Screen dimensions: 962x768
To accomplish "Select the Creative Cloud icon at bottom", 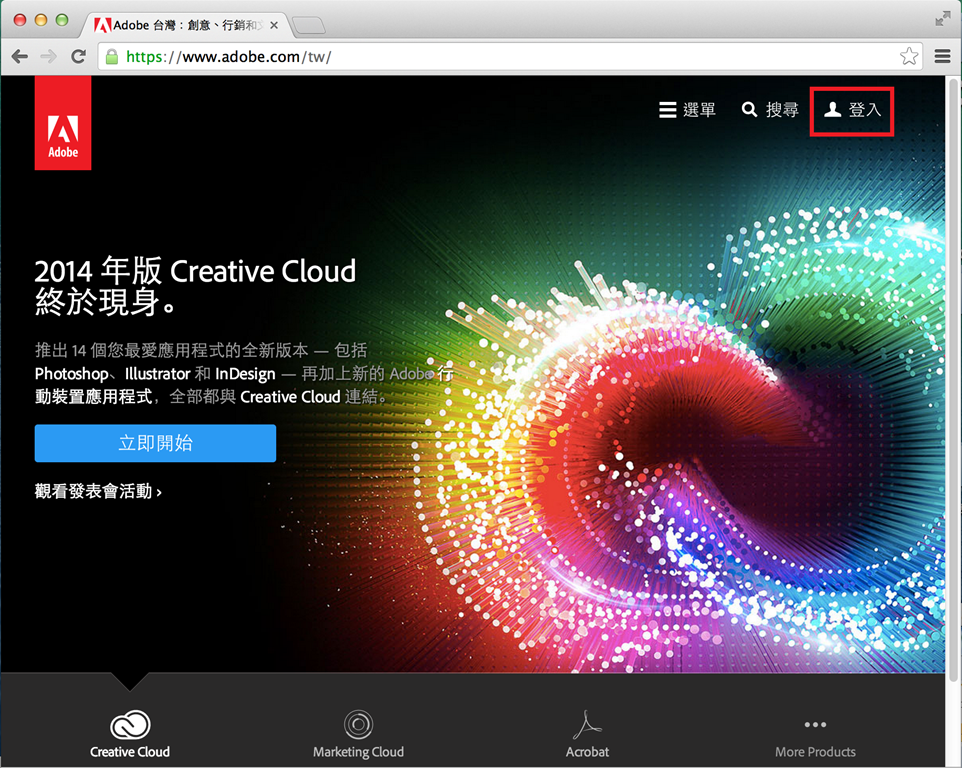I will pyautogui.click(x=130, y=724).
